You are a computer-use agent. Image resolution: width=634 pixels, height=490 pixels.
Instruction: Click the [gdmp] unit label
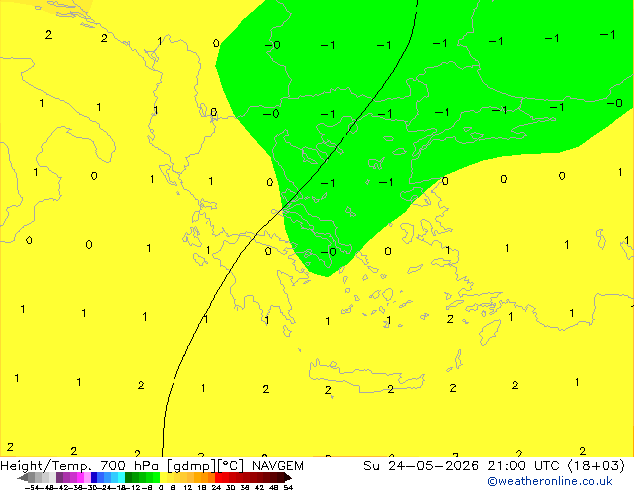(x=192, y=466)
